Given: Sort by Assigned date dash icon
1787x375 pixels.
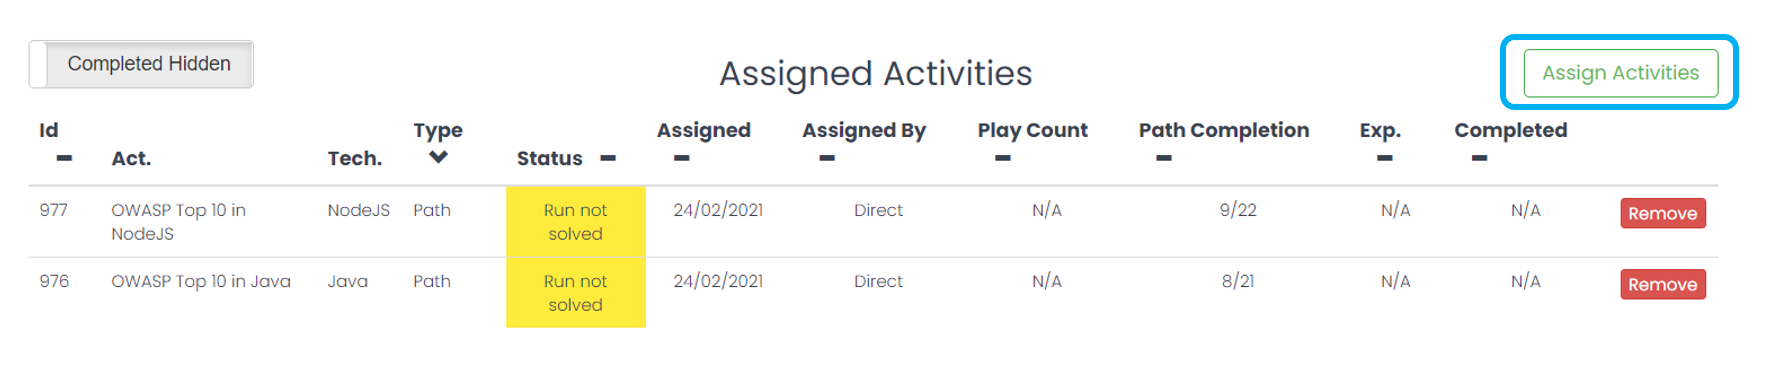Looking at the screenshot, I should (x=682, y=158).
